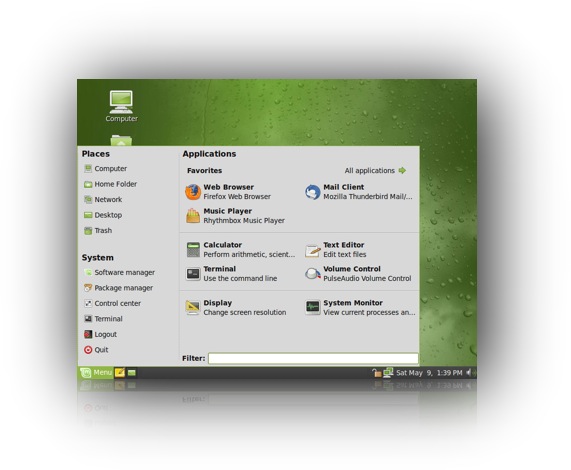Image resolution: width=571 pixels, height=470 pixels.
Task: Open Software manager from System
Action: 119,272
